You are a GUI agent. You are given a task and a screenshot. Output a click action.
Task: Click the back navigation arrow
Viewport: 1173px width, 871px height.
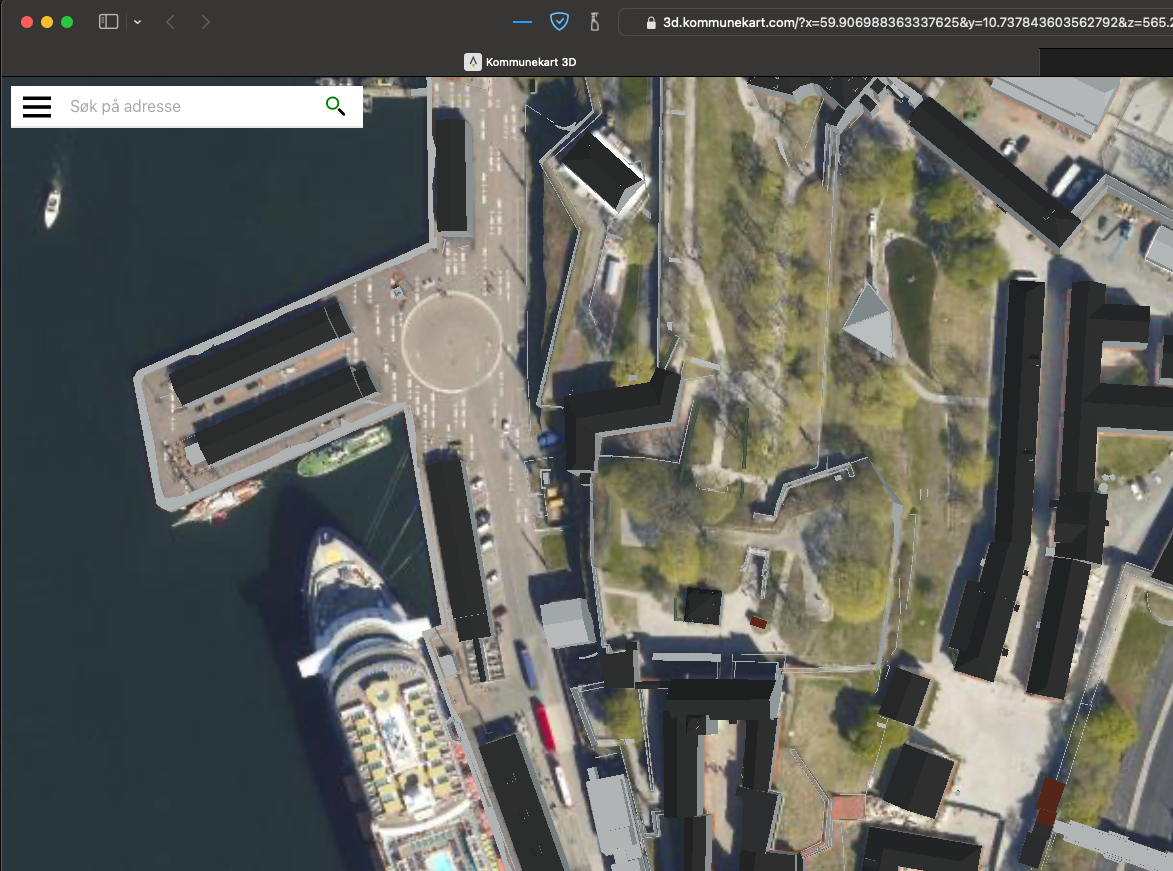[170, 20]
